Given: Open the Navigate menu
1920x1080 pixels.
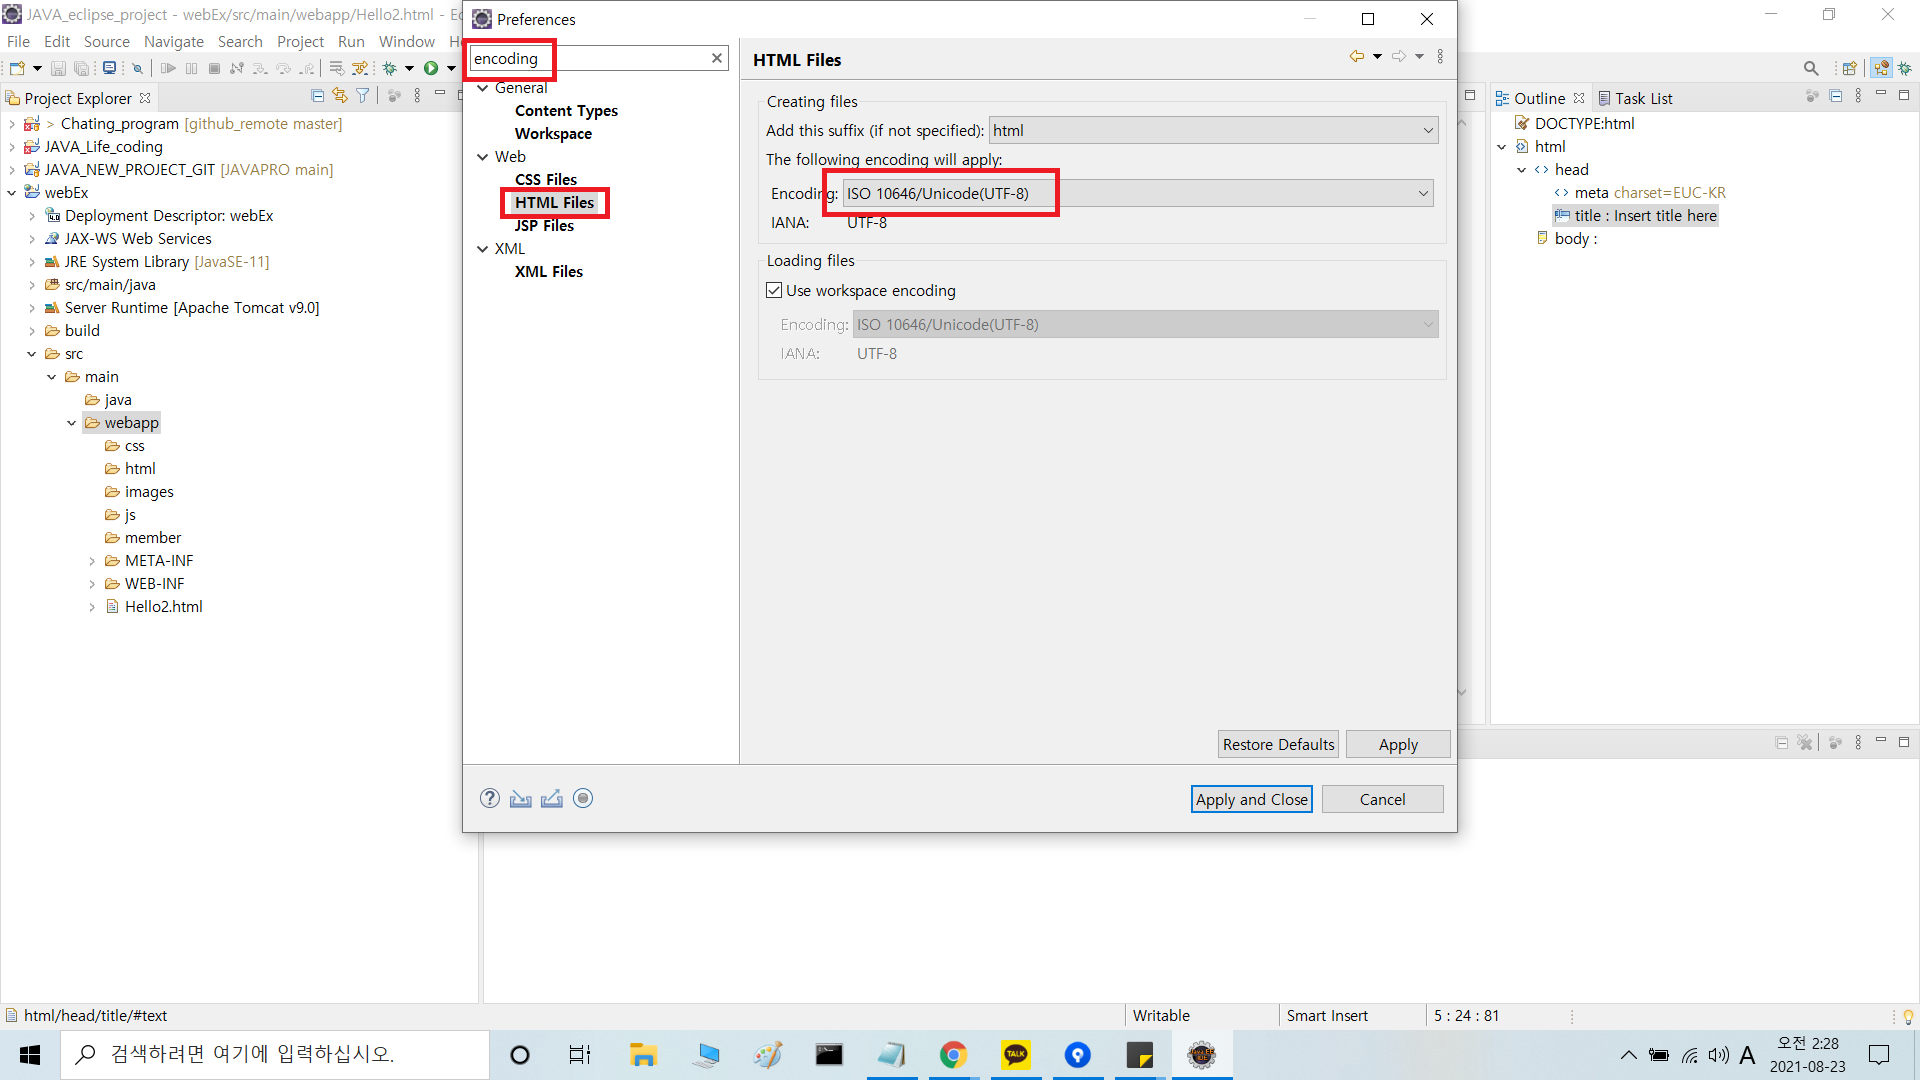Looking at the screenshot, I should (x=173, y=41).
